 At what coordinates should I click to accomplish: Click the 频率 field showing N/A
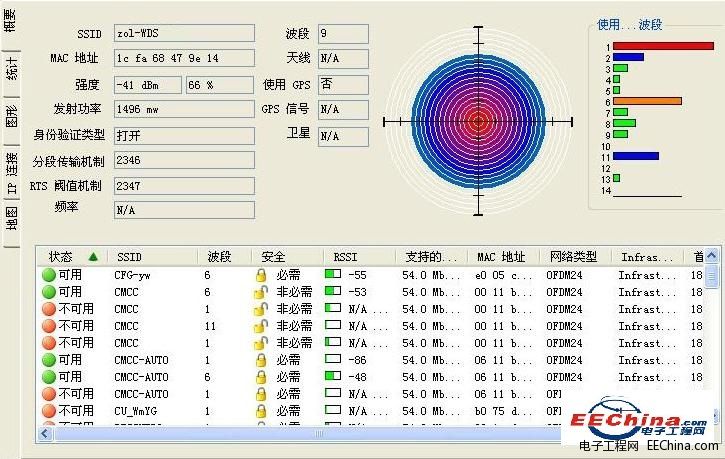184,210
